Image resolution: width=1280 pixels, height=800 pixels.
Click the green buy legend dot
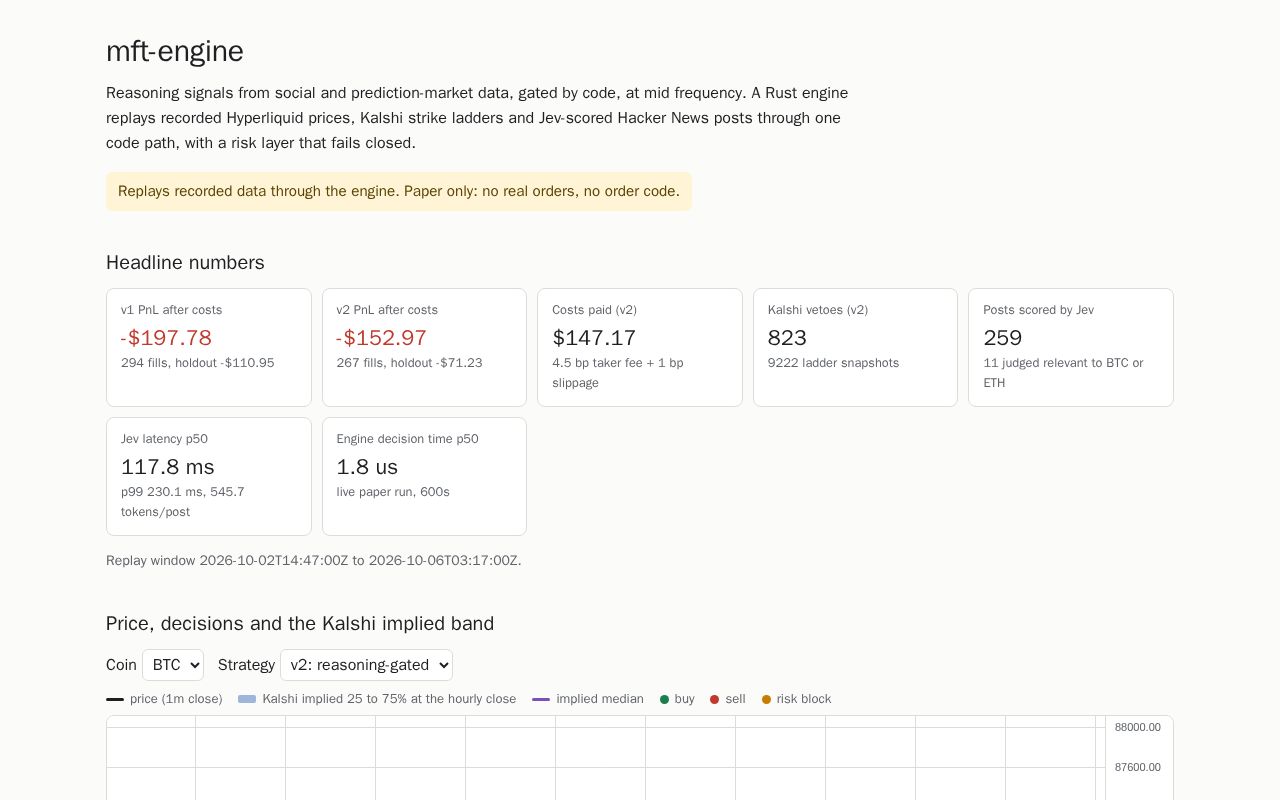pos(664,699)
